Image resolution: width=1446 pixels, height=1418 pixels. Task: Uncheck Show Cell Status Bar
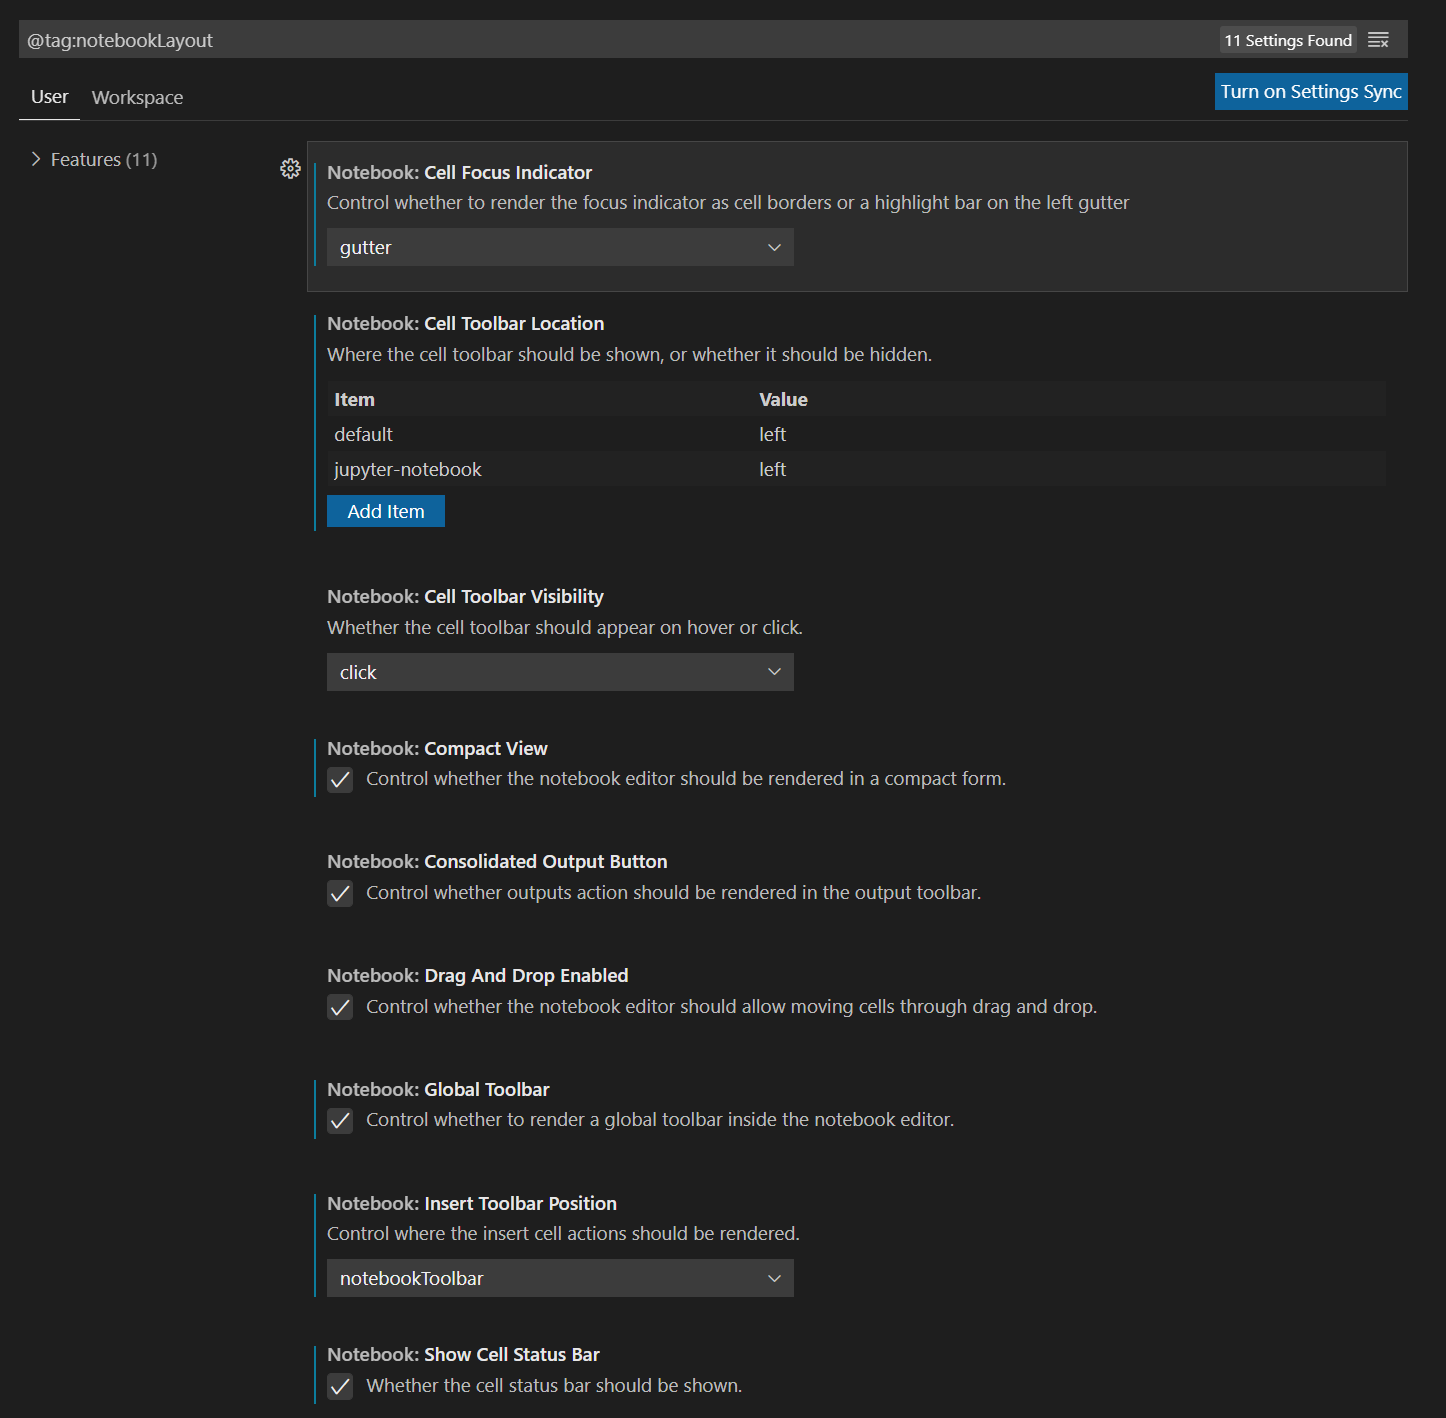340,1386
